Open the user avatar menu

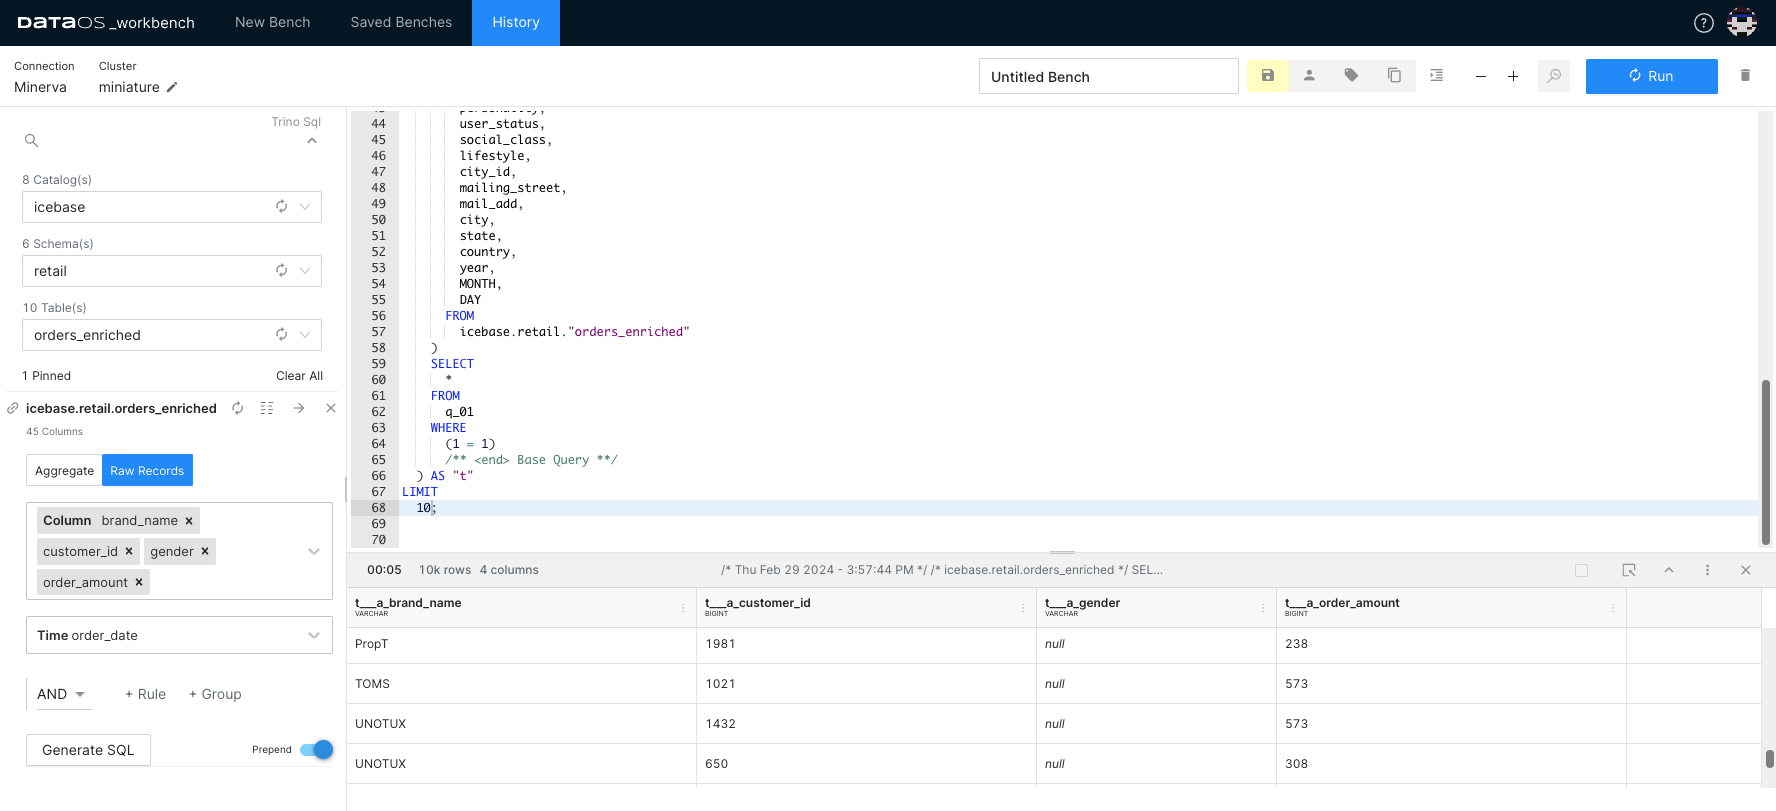pos(1742,23)
